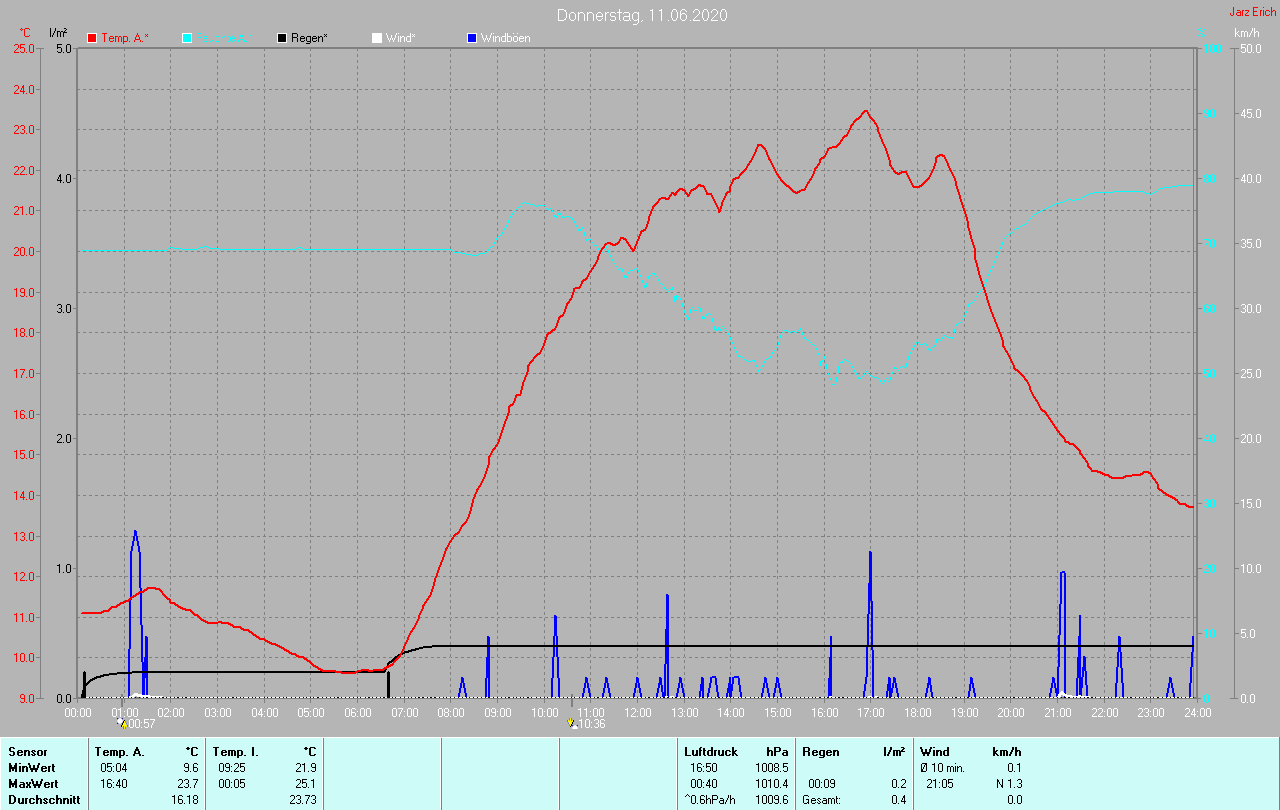Image resolution: width=1280 pixels, height=810 pixels.
Task: Click the red Temp. A. legend swatch
Action: [92, 38]
